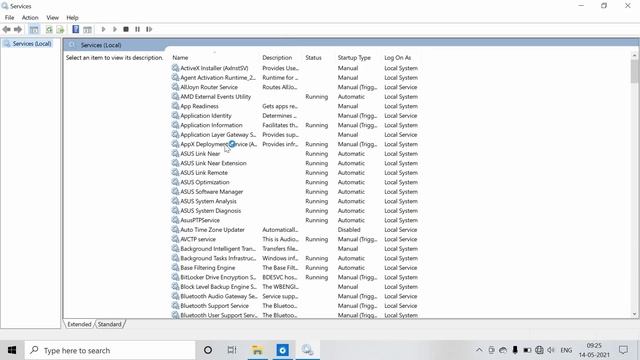Click the vertical scrollbar up arrow
Viewport: 640px width, 360px height.
point(634,55)
